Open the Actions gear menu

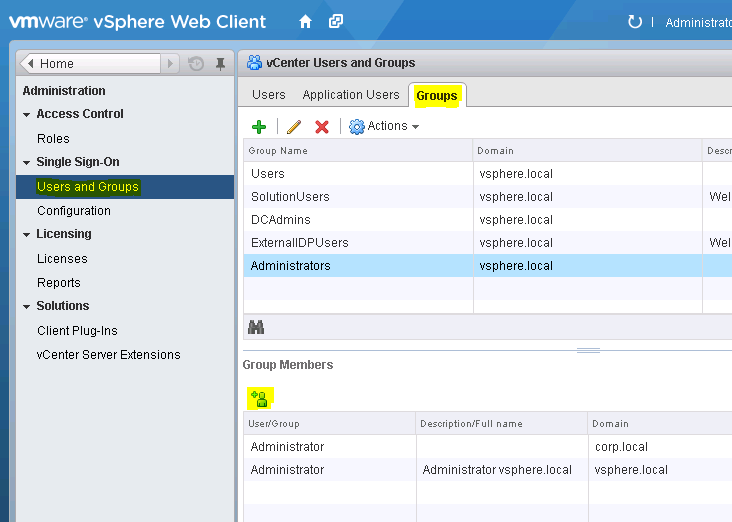click(x=384, y=126)
